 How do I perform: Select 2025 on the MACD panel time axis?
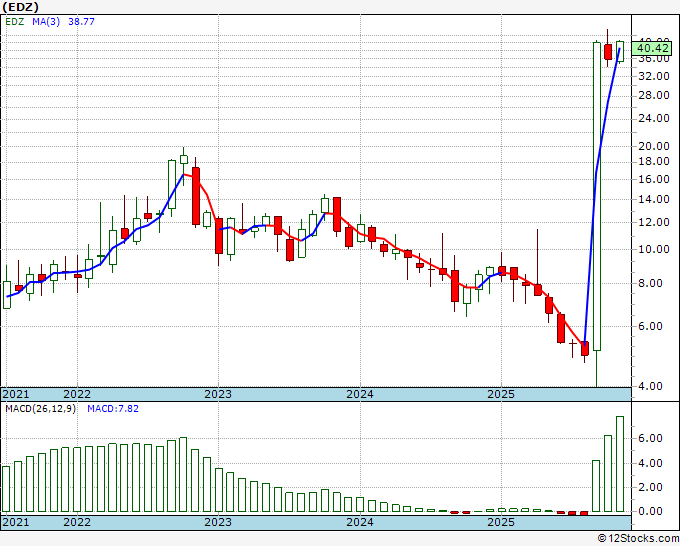coord(501,522)
